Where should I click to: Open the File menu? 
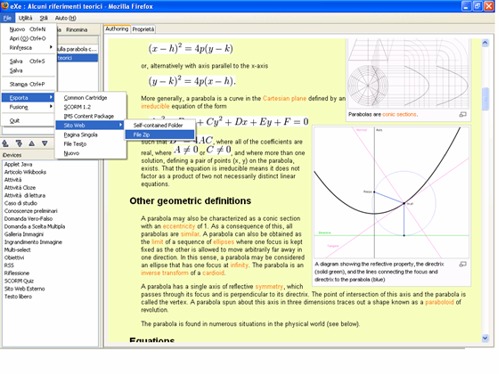[7, 18]
